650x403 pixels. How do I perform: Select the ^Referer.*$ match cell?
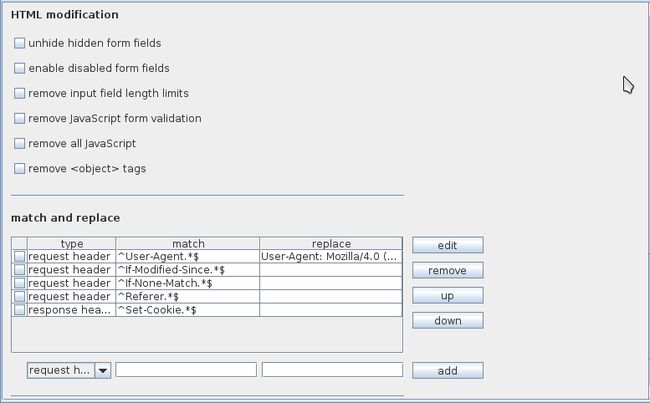coord(188,296)
